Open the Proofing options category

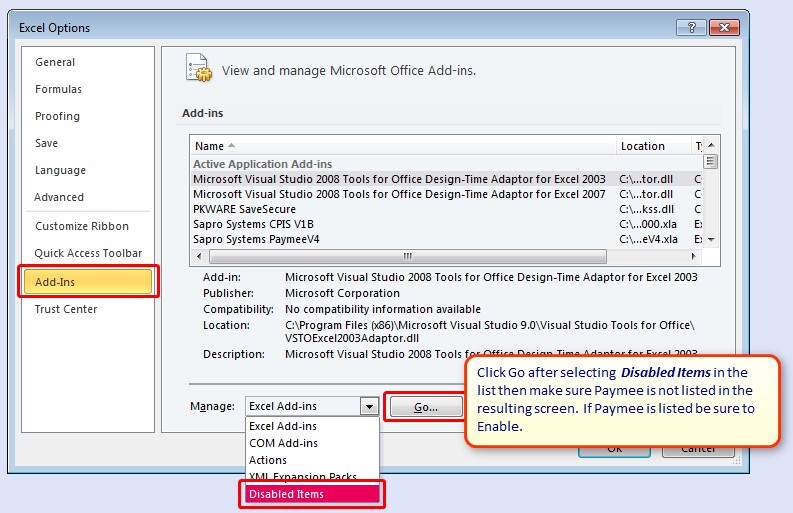coord(57,116)
